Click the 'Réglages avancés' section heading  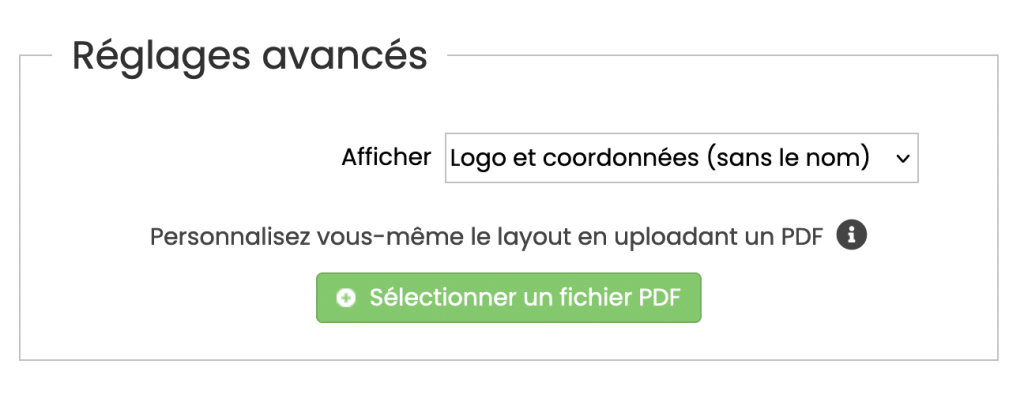pyautogui.click(x=249, y=56)
